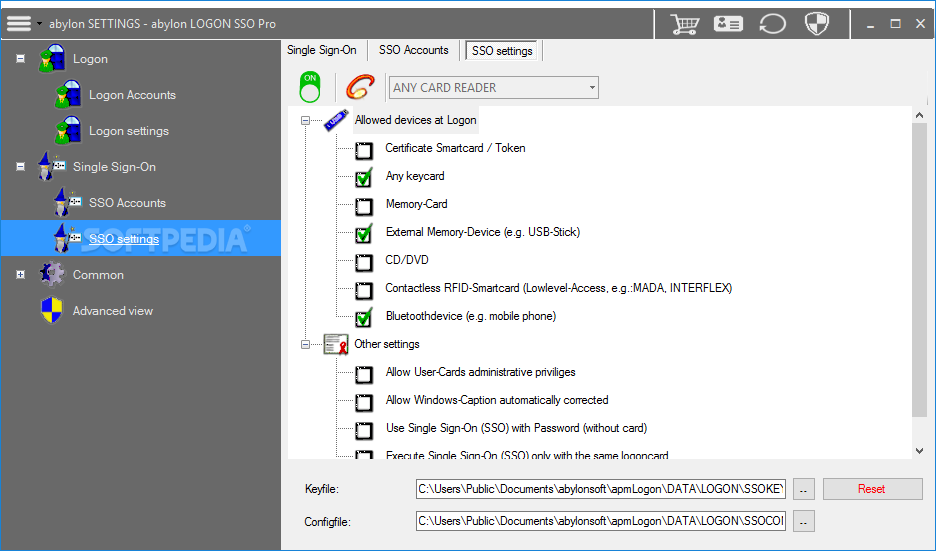The height and width of the screenshot is (551, 936).
Task: Open the hamburger main menu
Action: tap(19, 23)
